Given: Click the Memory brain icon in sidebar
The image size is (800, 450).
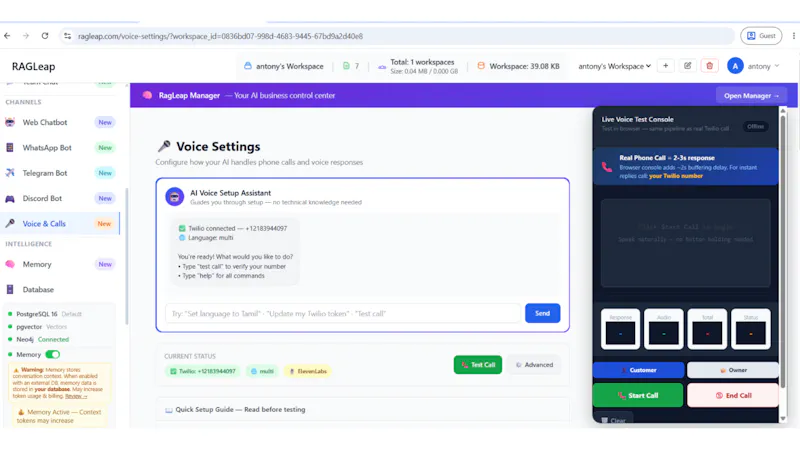Looking at the screenshot, I should (10, 264).
